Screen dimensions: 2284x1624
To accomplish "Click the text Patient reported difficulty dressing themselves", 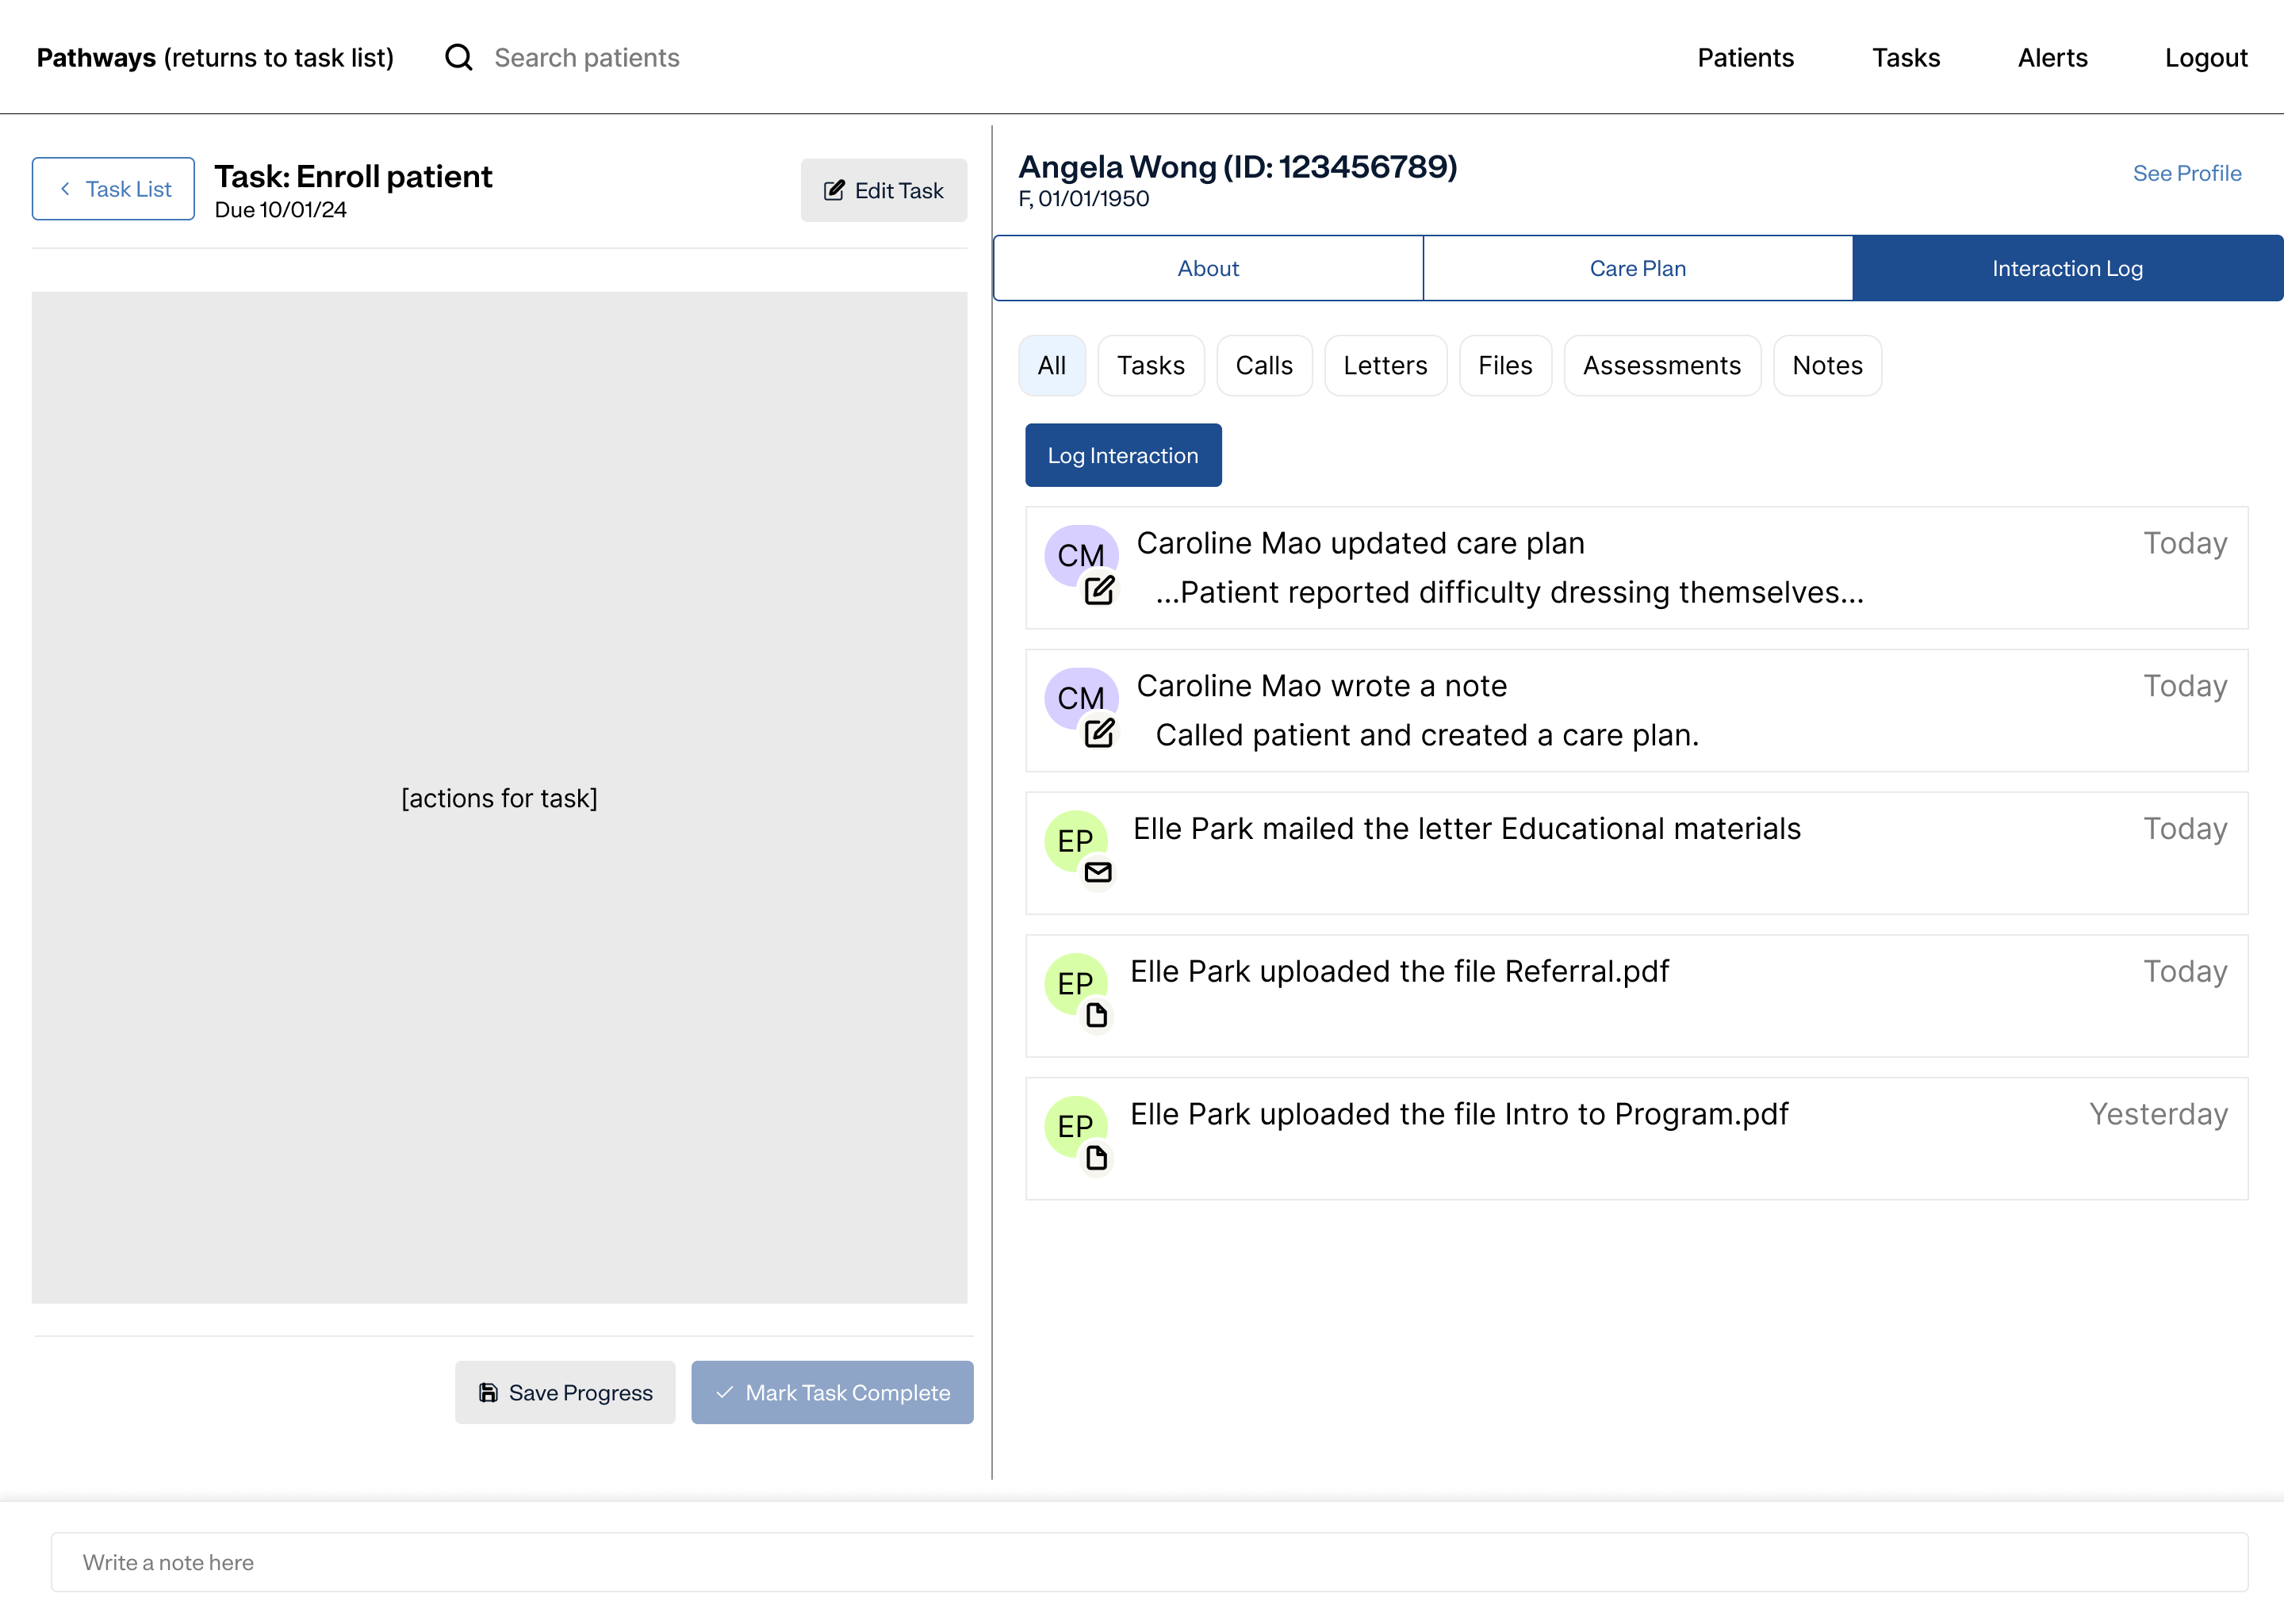I will (1510, 592).
